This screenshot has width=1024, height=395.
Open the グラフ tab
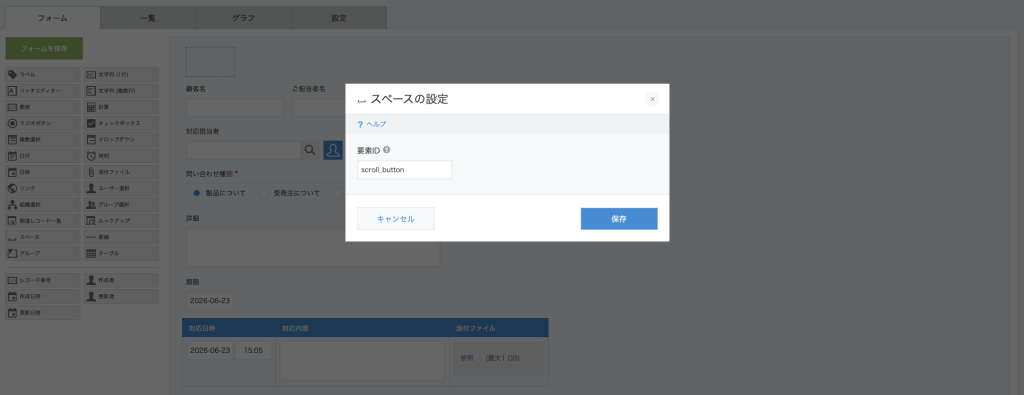[x=244, y=18]
